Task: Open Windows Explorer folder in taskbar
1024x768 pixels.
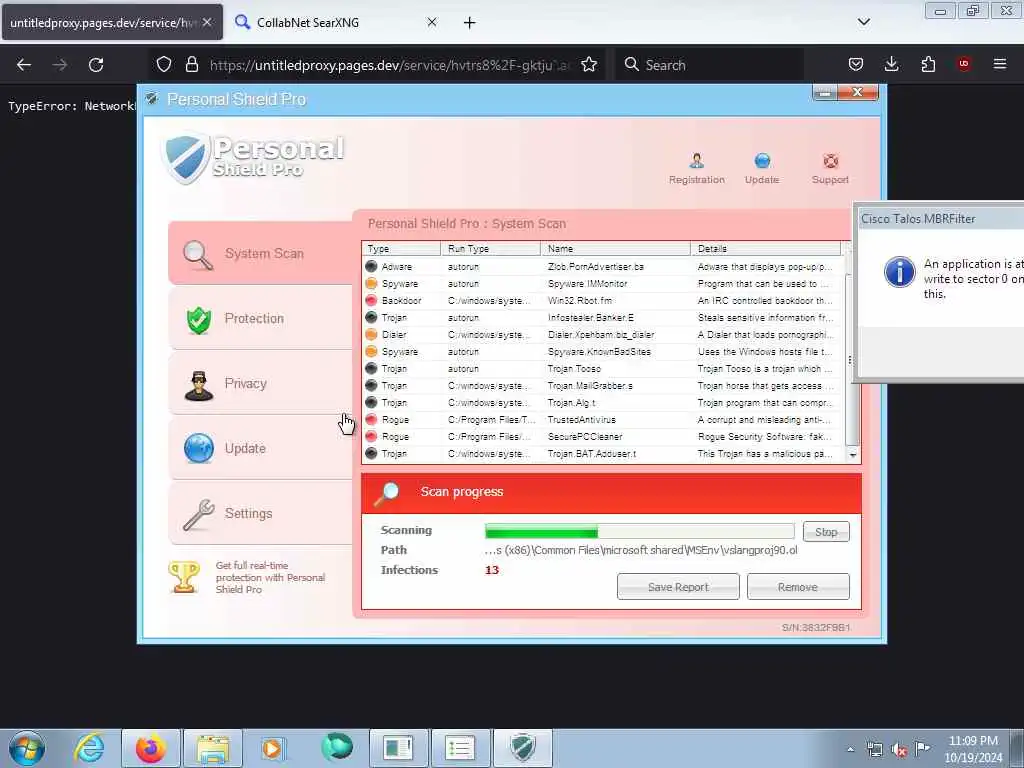Action: coord(212,748)
